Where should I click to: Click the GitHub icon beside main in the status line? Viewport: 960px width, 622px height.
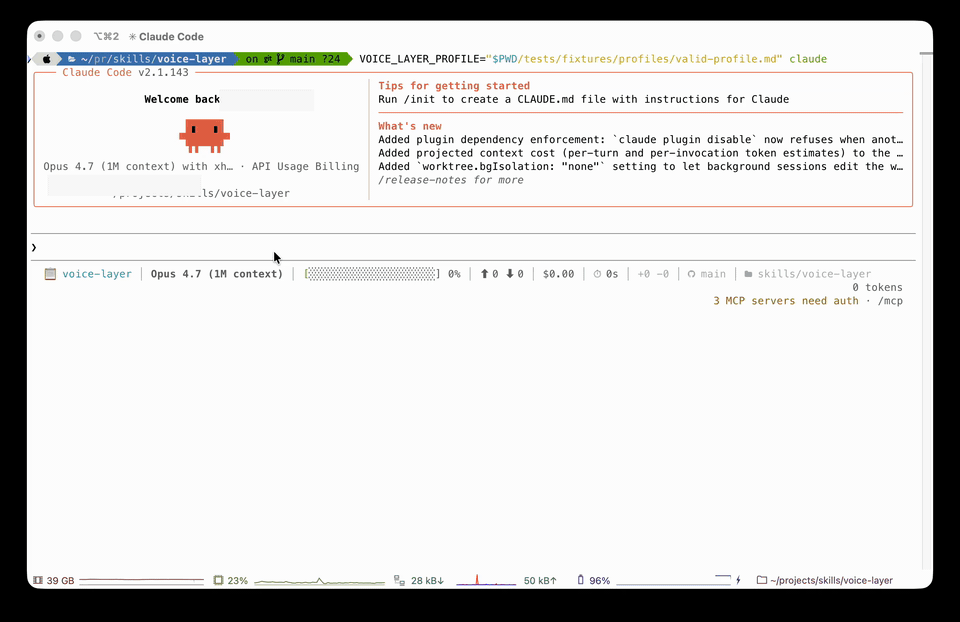(x=691, y=274)
